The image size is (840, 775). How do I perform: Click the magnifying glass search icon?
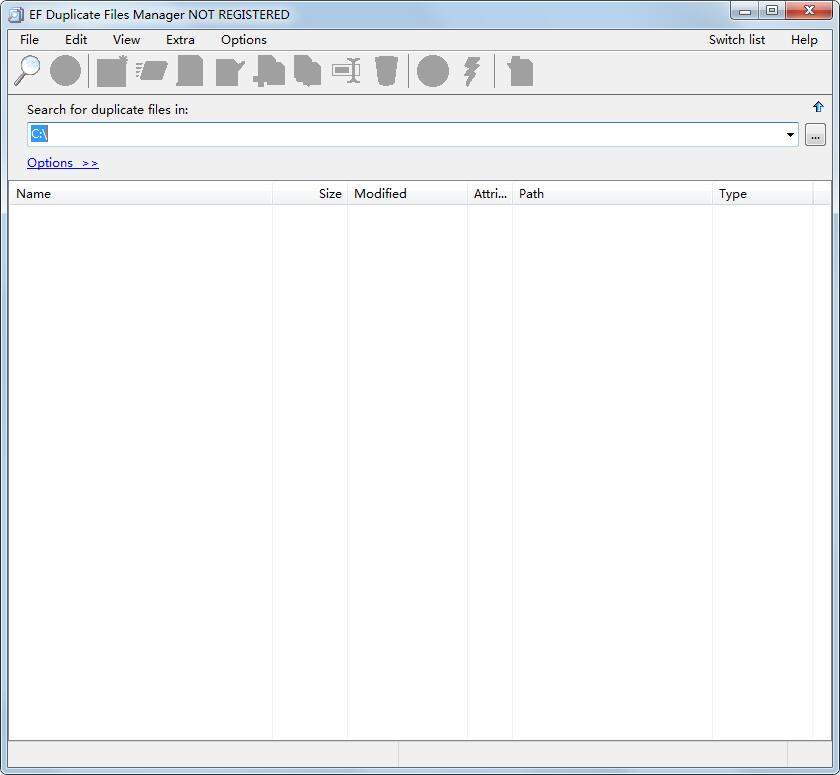(26, 70)
